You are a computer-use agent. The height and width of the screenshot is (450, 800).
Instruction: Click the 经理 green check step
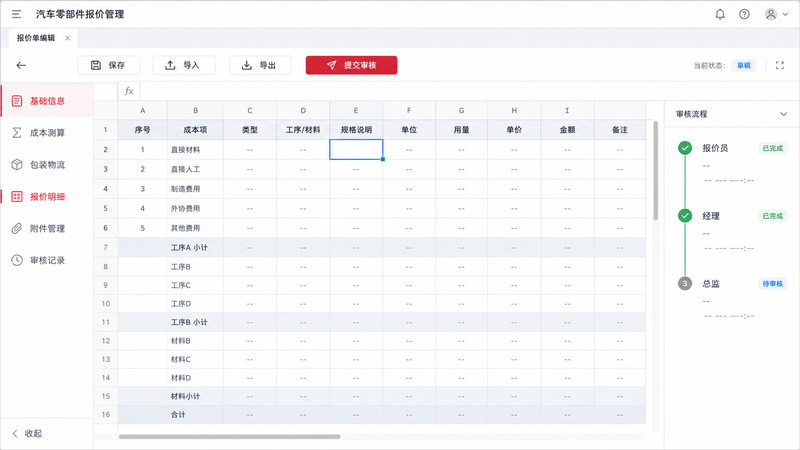click(x=685, y=216)
